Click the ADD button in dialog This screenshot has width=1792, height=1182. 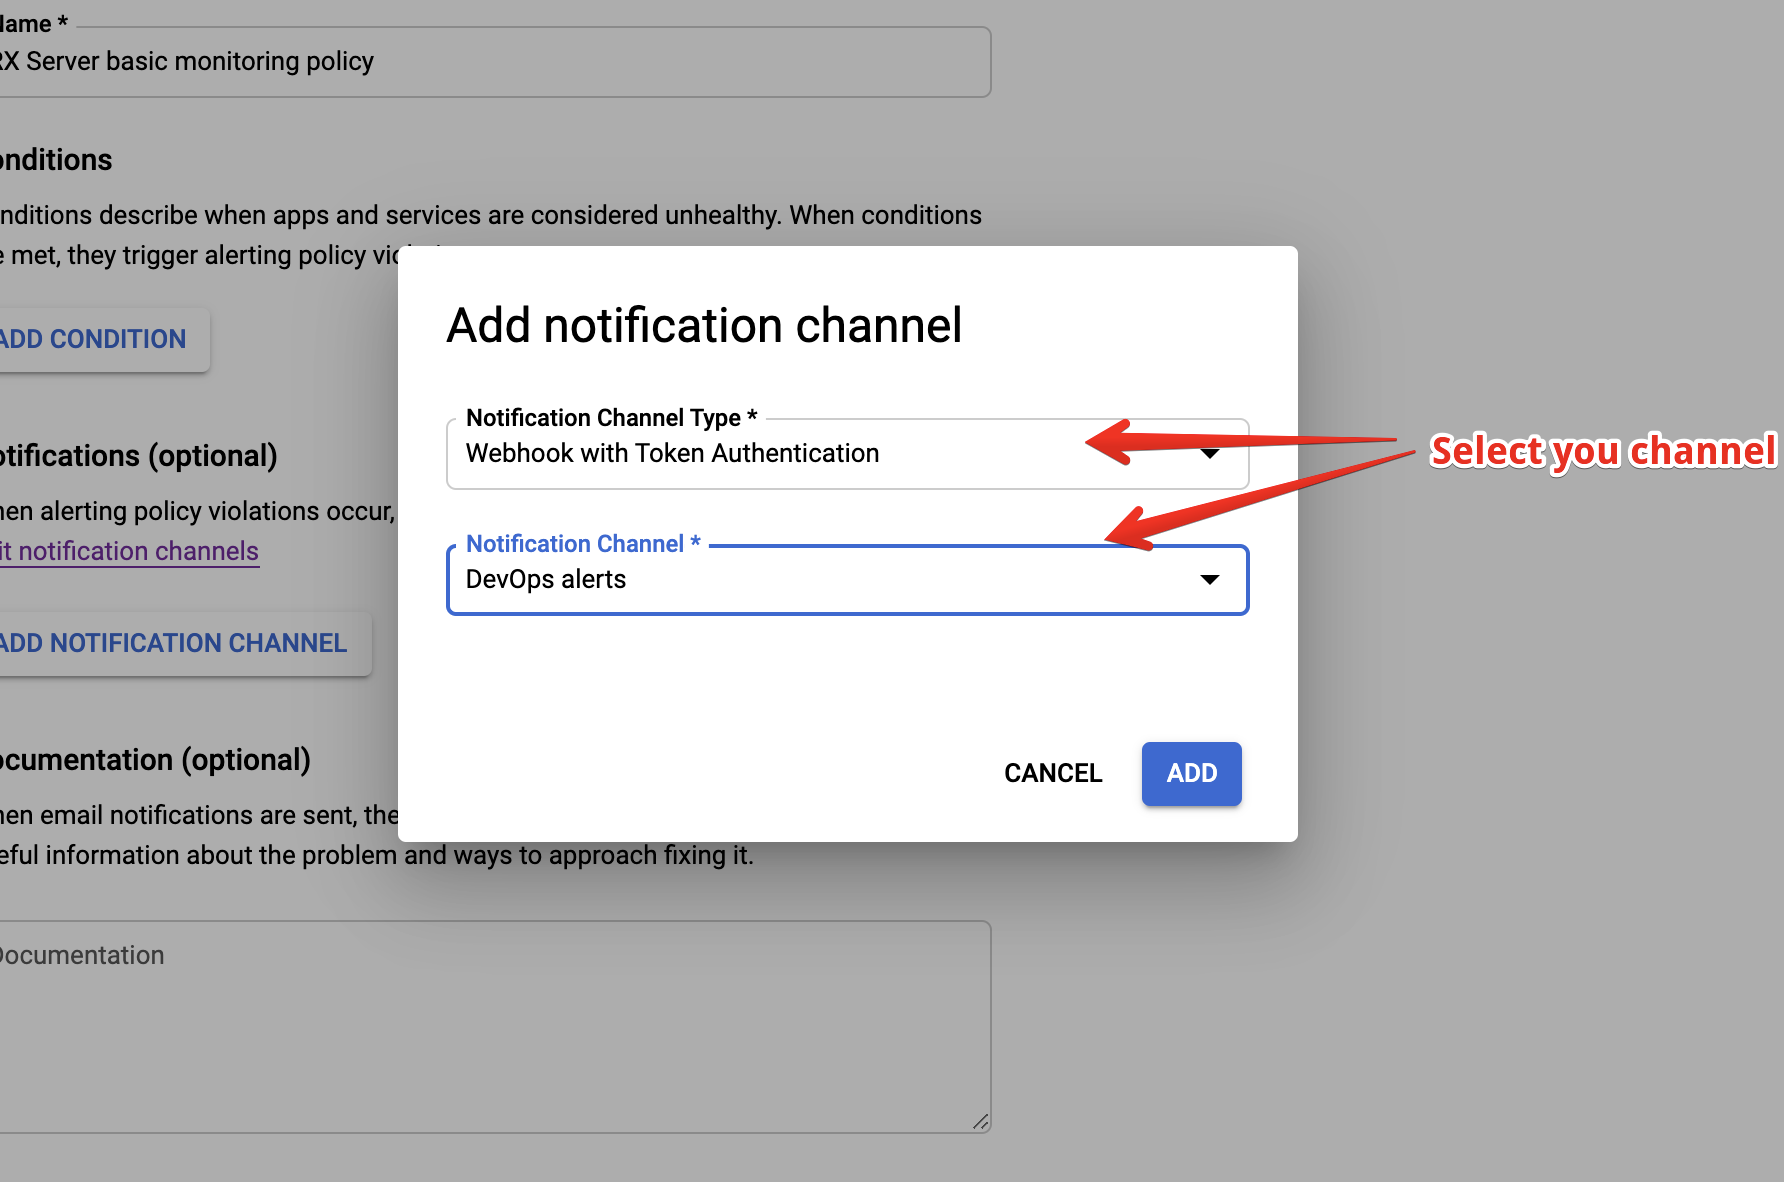(x=1191, y=773)
